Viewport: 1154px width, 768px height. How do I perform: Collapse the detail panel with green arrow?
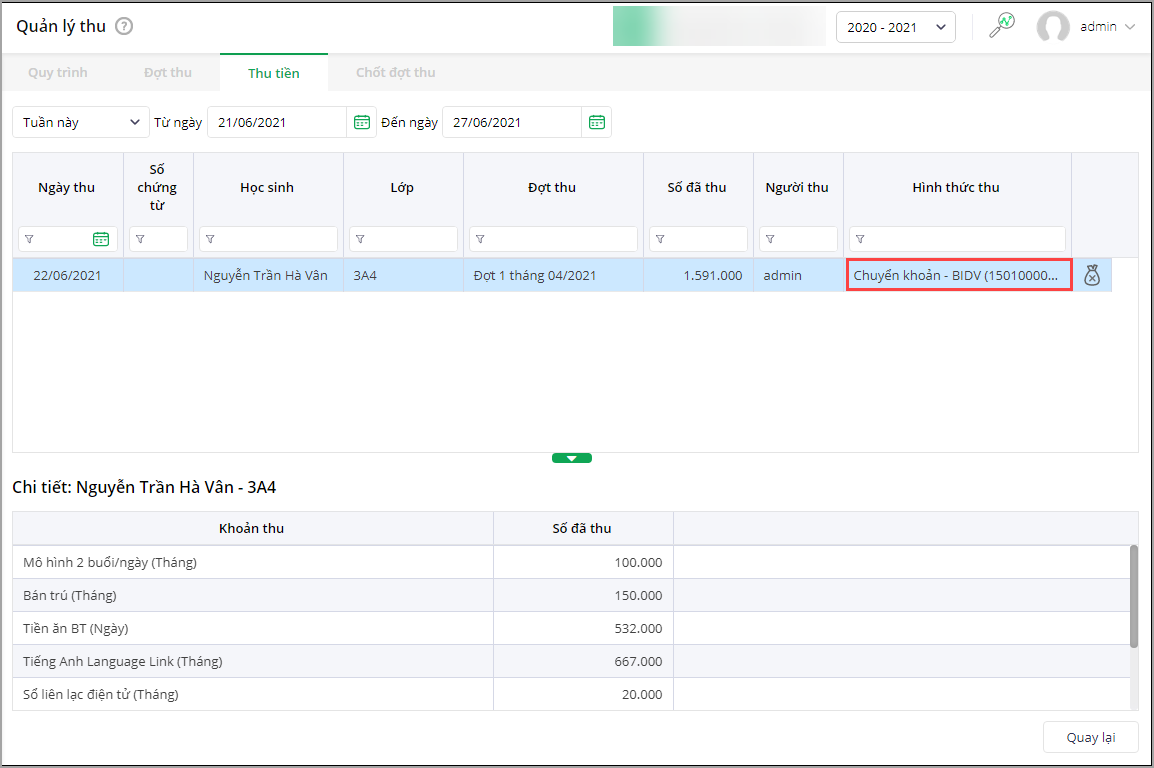click(x=572, y=458)
